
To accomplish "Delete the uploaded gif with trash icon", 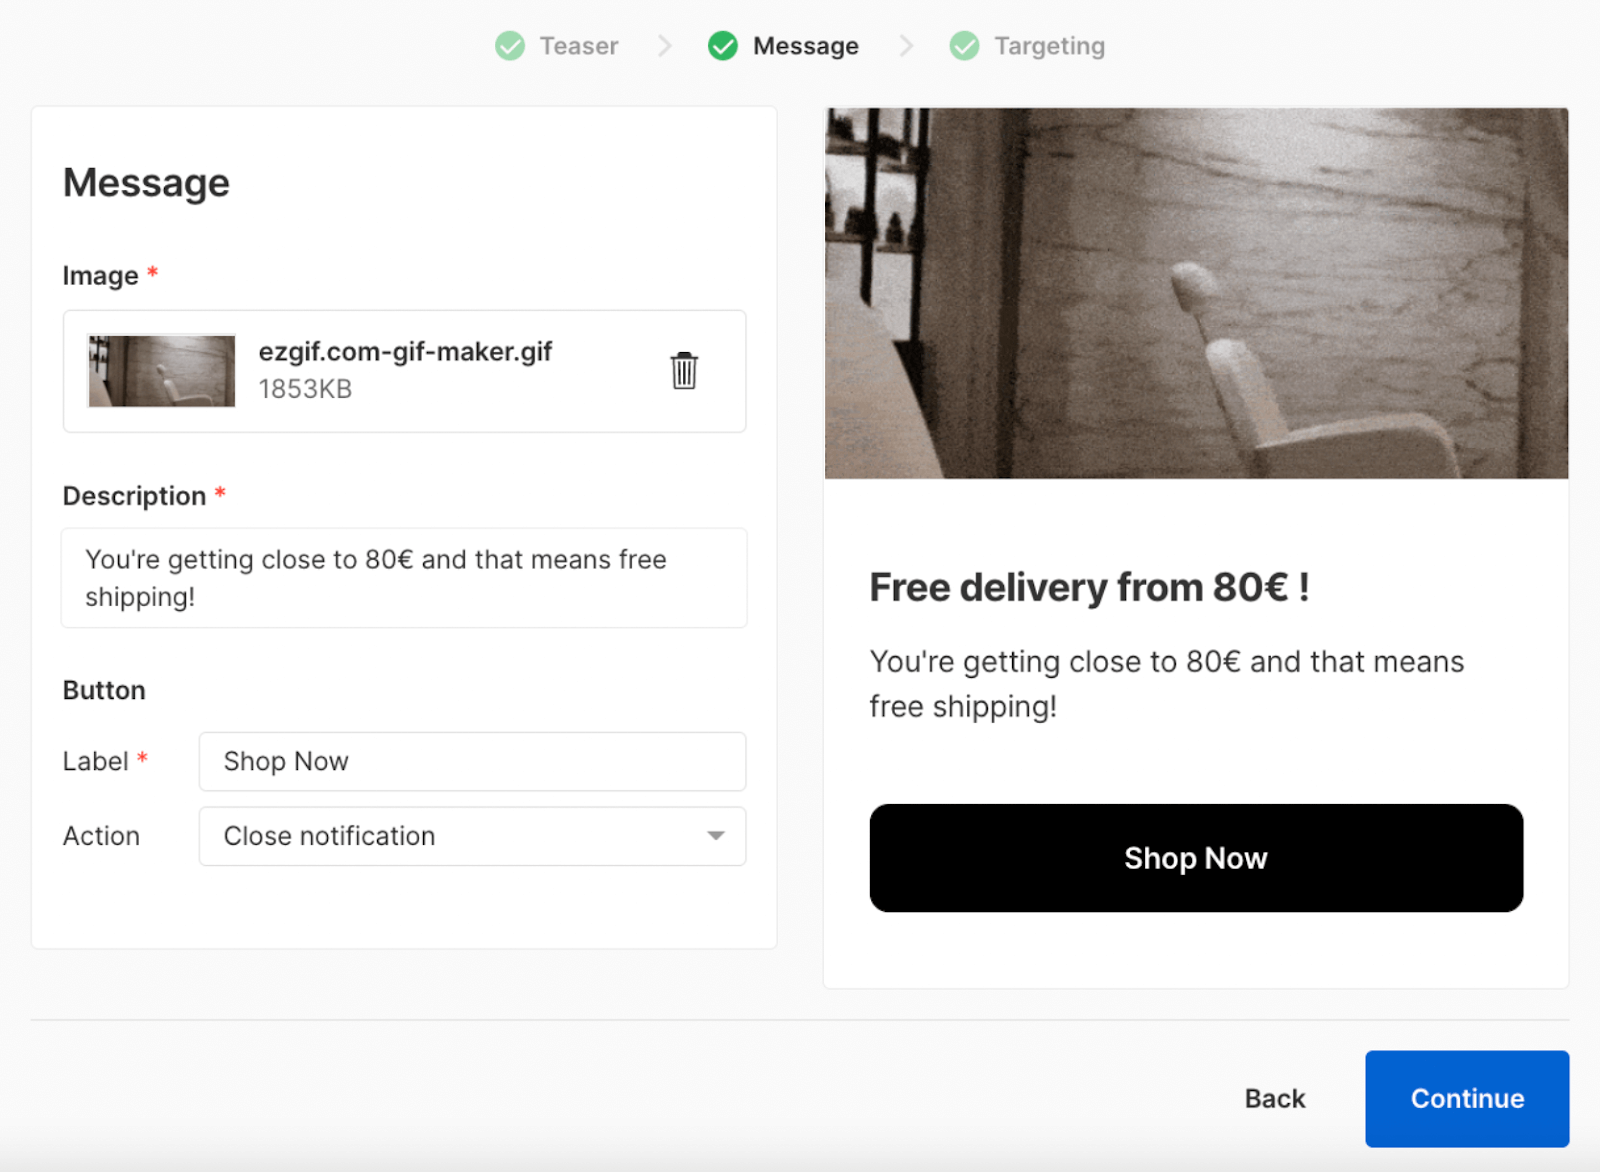I will [x=684, y=371].
